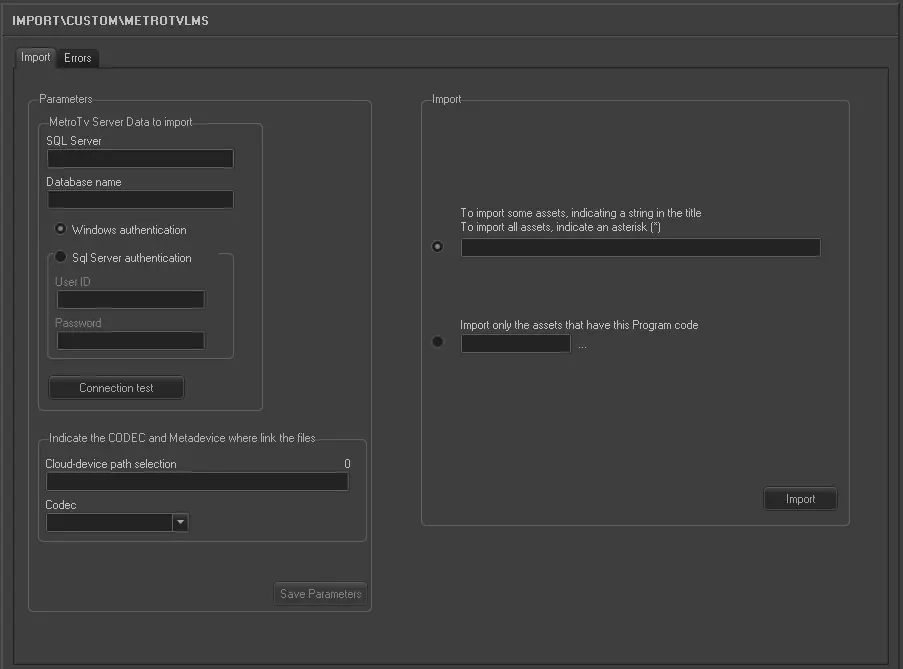Open Program code browse ellipsis button

click(582, 345)
